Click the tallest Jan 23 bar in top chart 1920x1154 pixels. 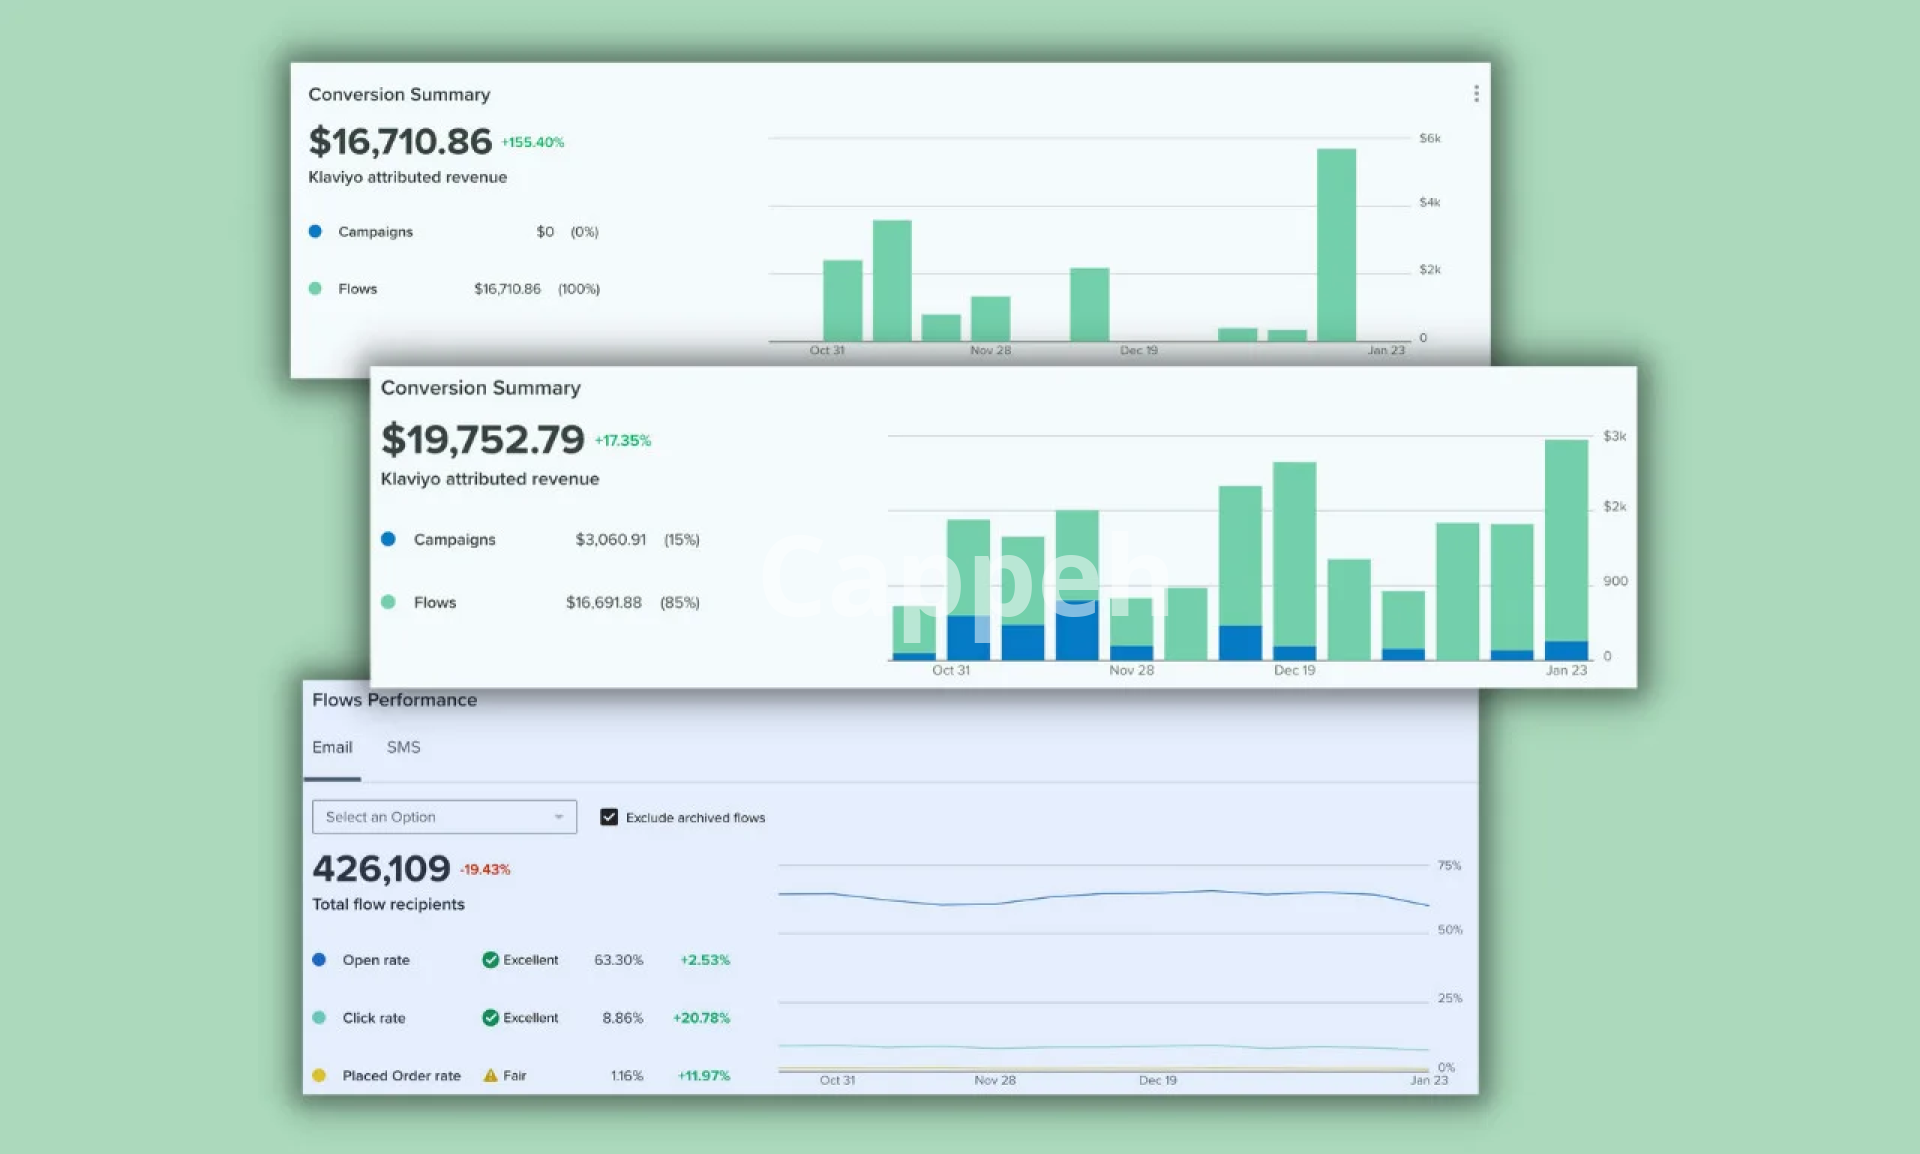[1336, 245]
